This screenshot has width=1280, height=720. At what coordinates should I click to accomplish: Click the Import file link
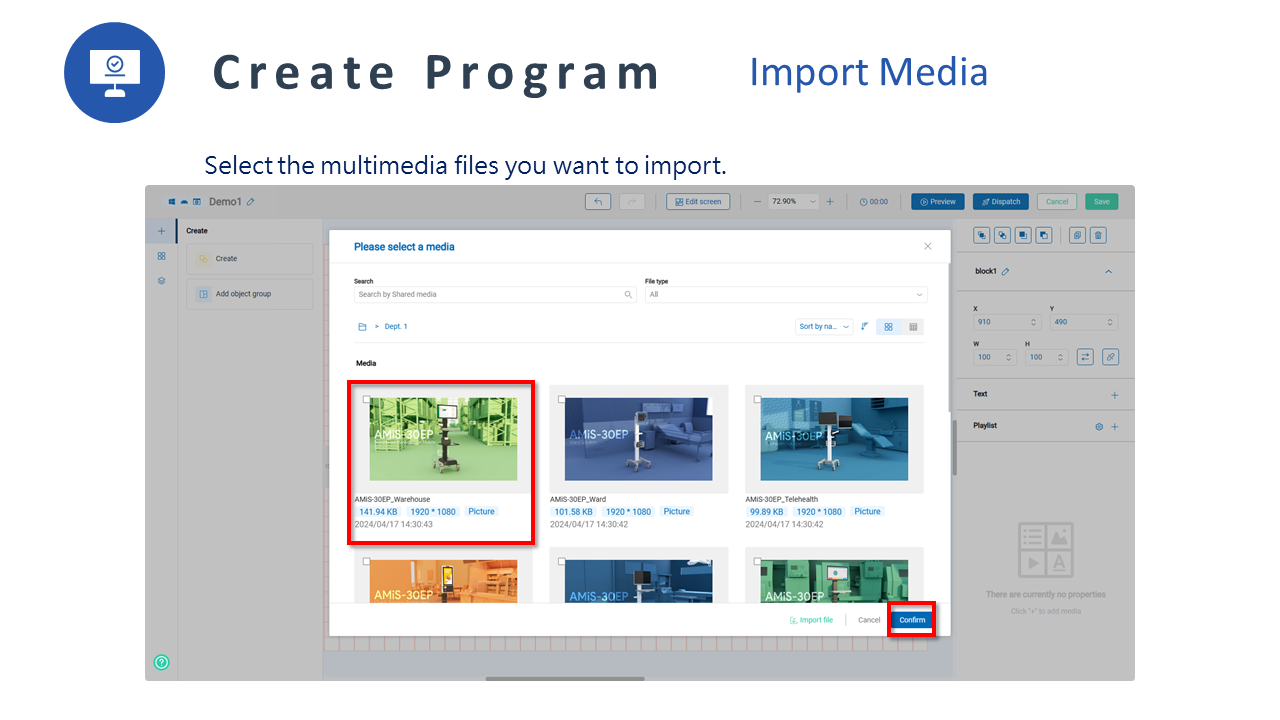point(811,620)
